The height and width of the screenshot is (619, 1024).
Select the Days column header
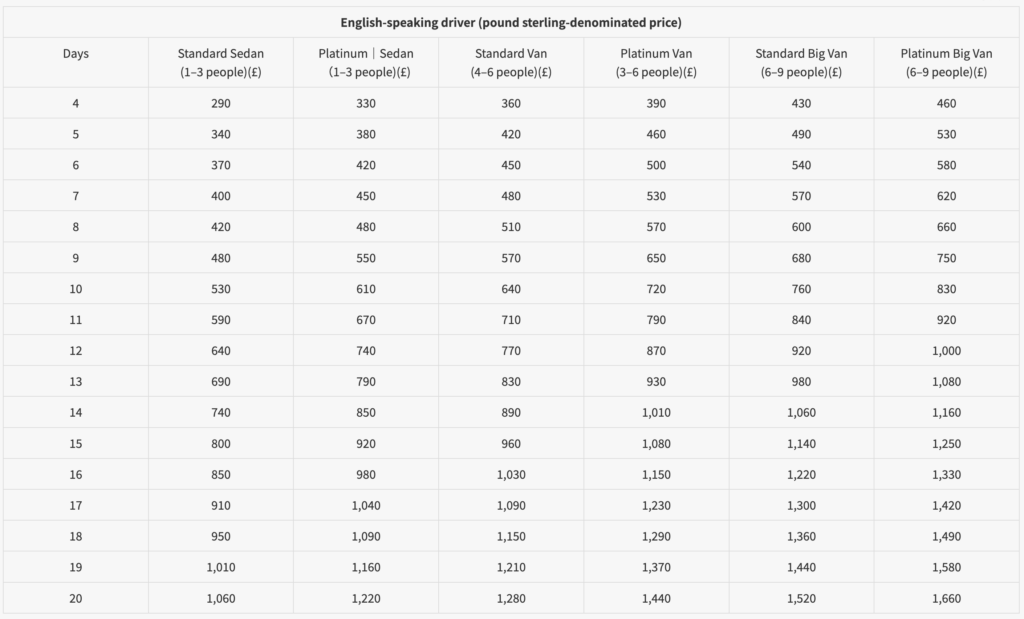[x=75, y=54]
